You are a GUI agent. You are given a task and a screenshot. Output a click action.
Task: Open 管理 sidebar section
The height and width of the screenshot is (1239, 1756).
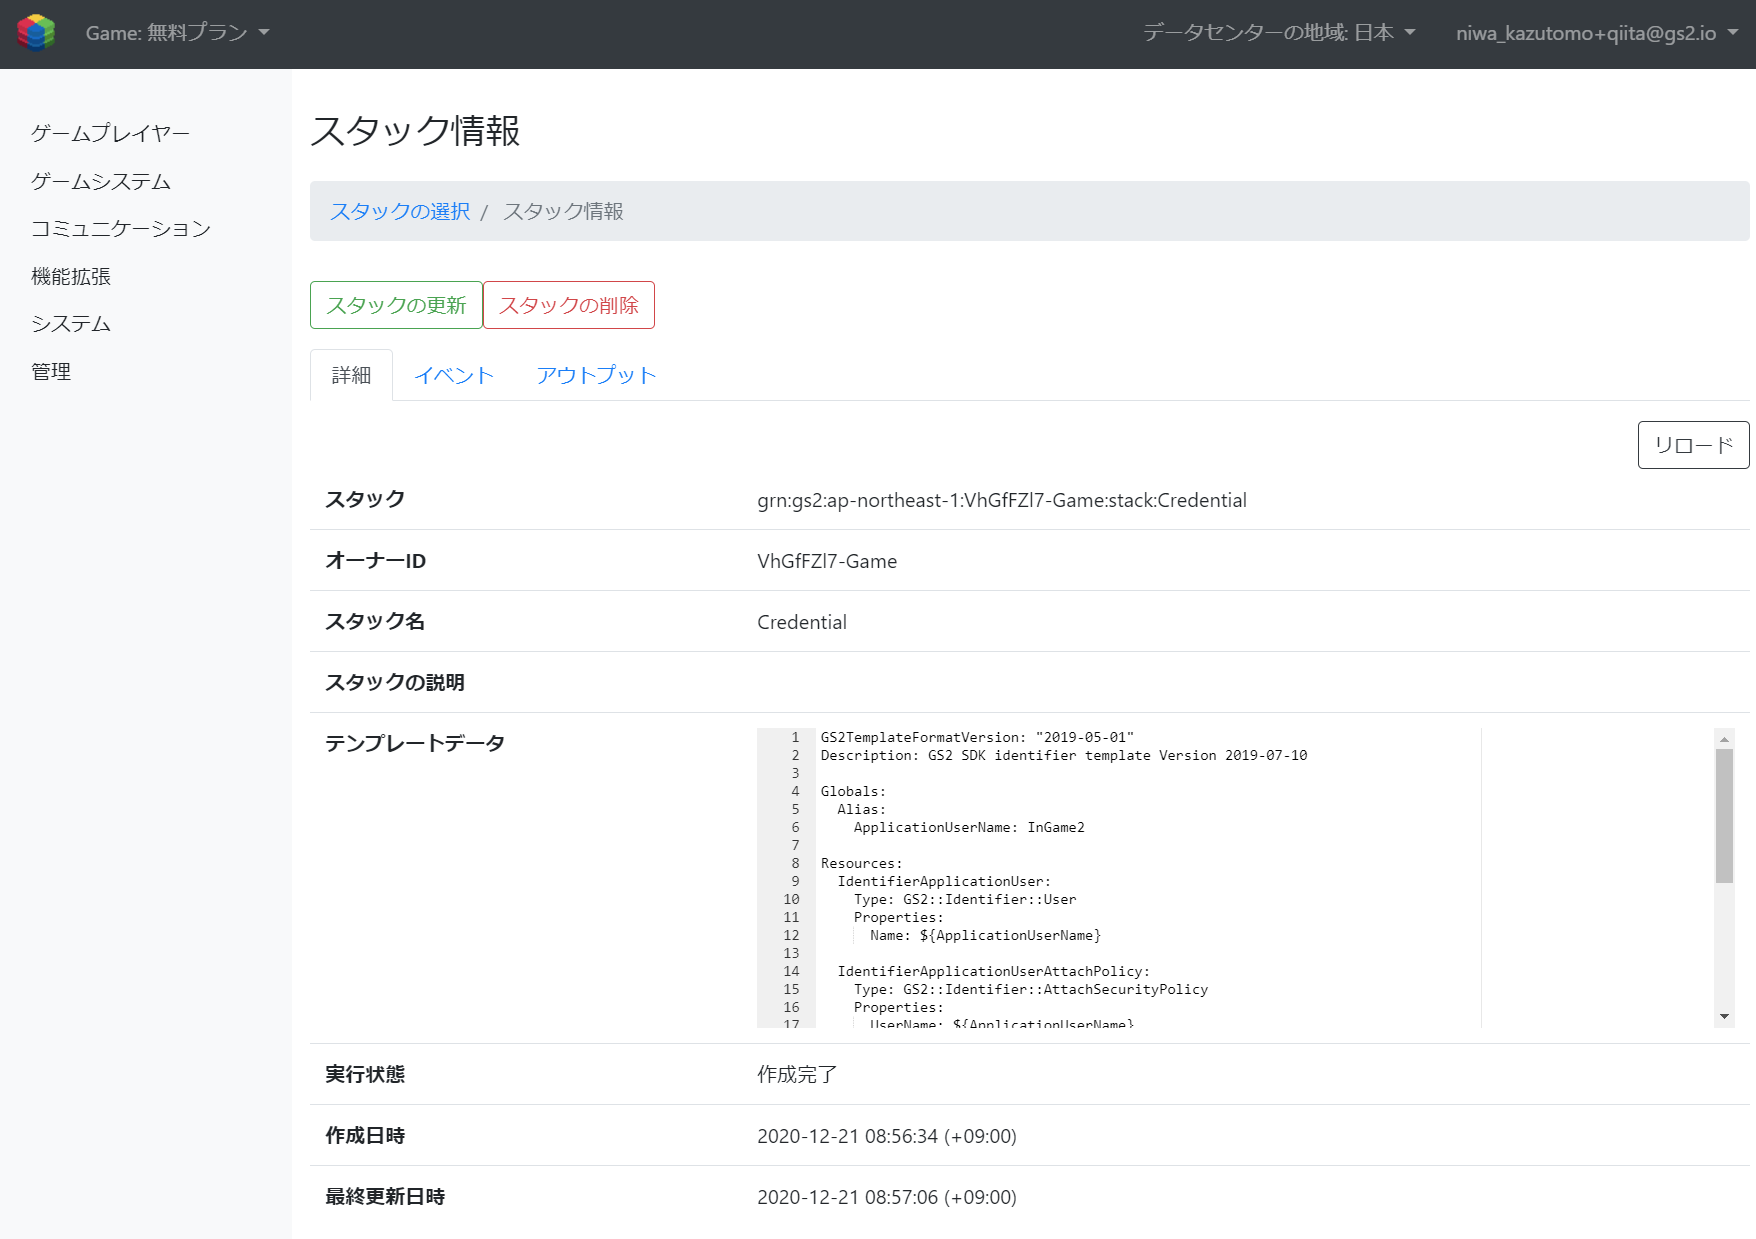click(x=51, y=371)
